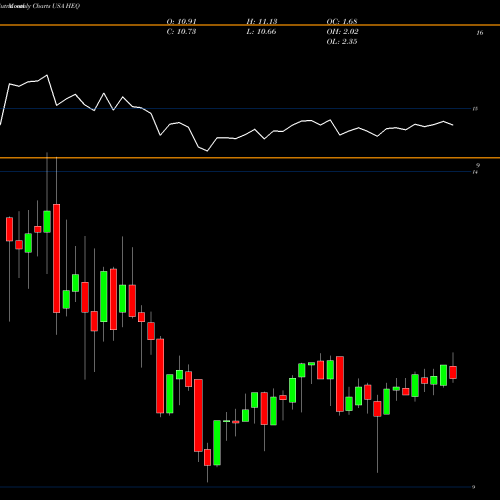
Task: Click the open price value O: 10.91
Action: [182, 22]
